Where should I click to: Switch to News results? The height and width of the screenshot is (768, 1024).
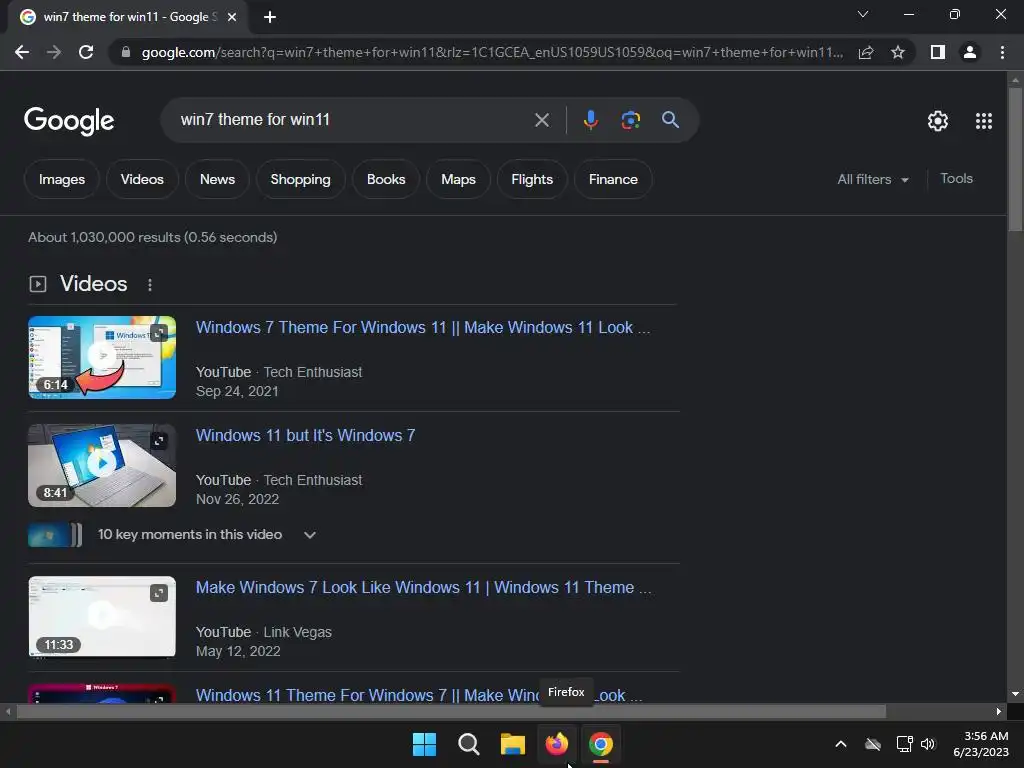[217, 180]
